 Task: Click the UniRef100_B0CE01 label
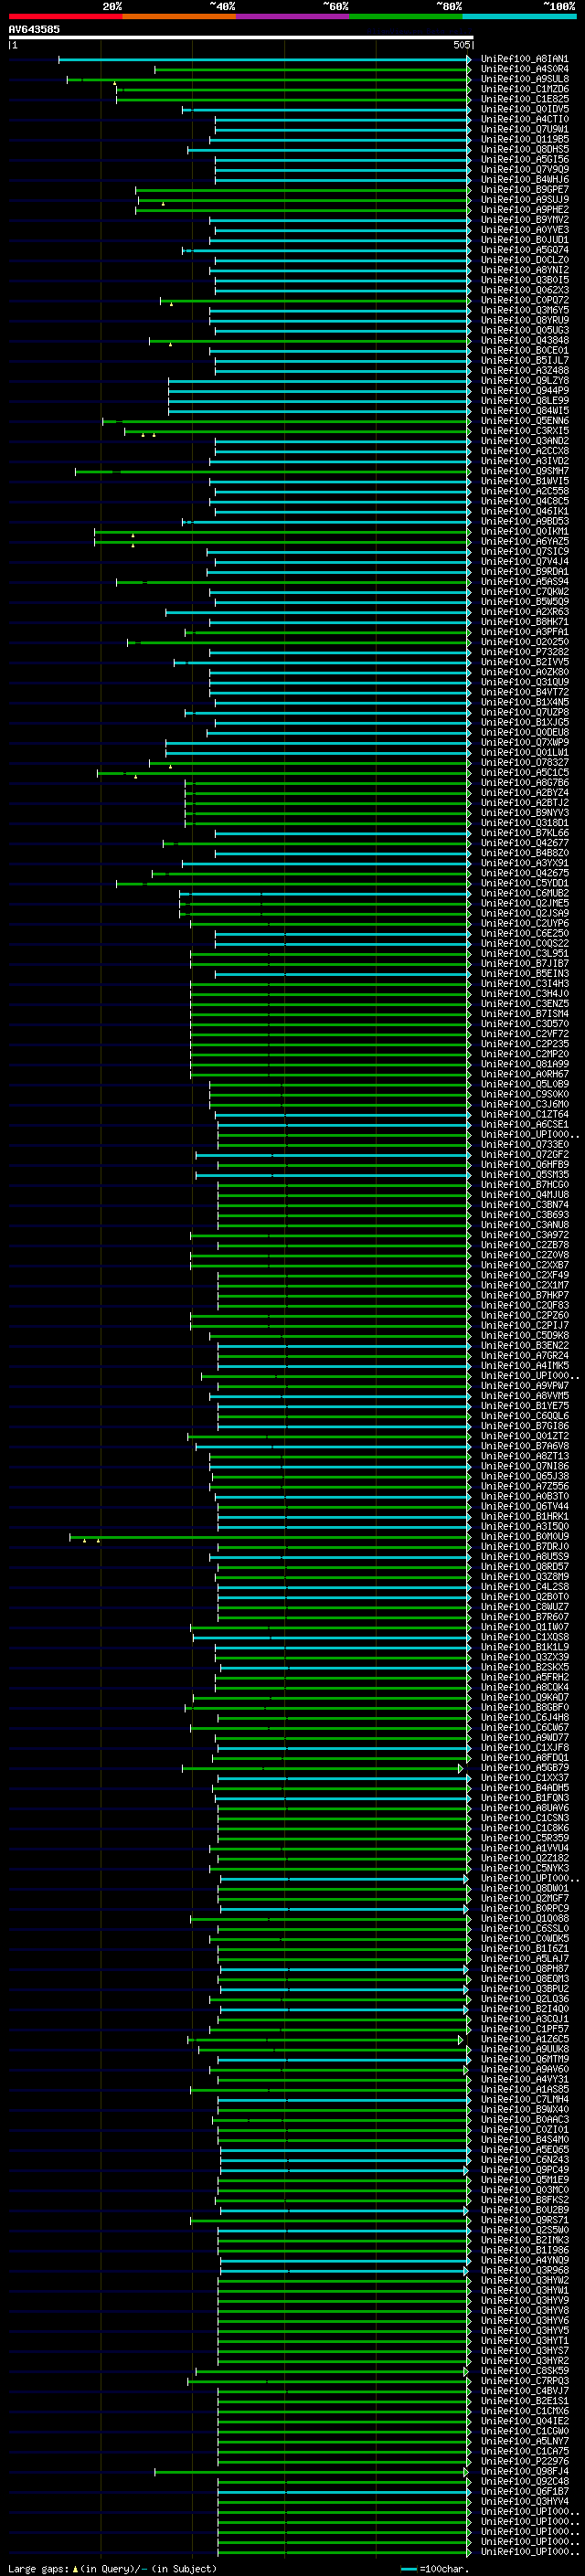[525, 350]
